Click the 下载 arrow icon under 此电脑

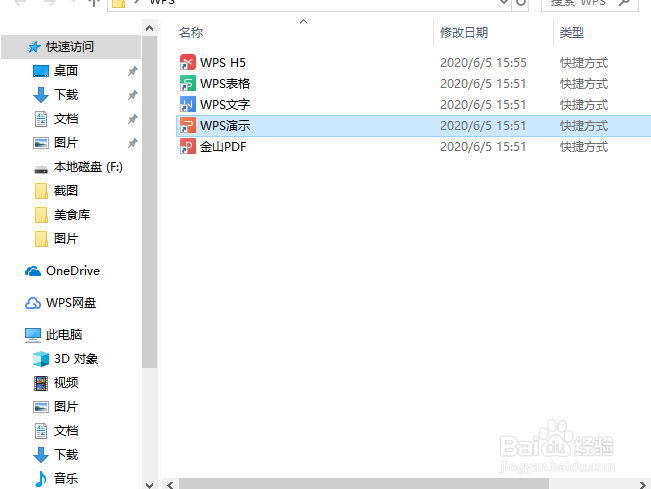click(x=41, y=455)
